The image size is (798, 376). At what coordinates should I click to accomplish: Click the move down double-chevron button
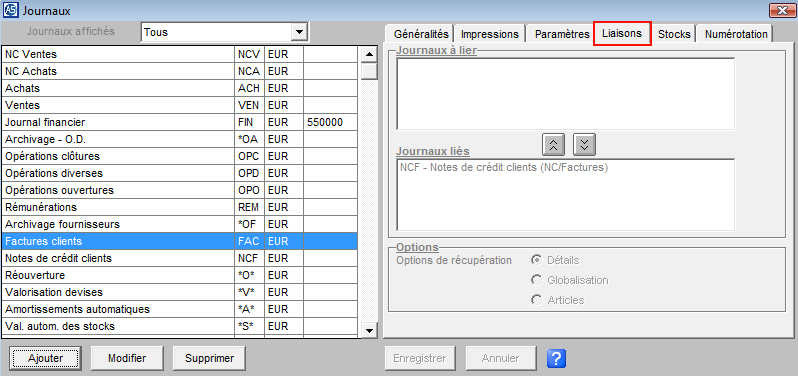pos(584,144)
